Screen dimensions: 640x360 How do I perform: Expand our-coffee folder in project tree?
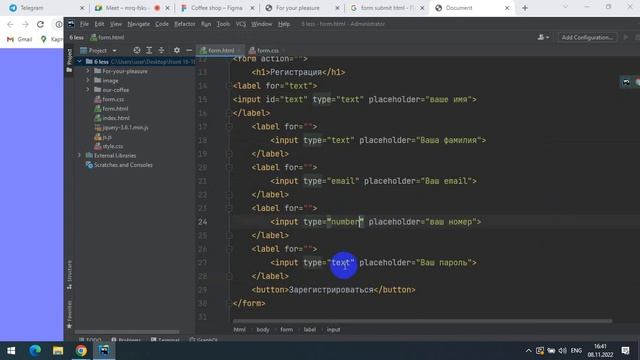pos(88,90)
